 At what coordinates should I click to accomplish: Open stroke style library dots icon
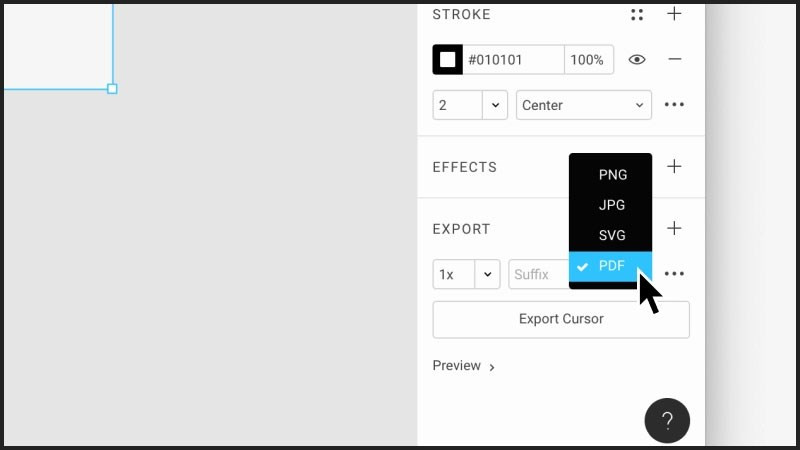[x=637, y=14]
